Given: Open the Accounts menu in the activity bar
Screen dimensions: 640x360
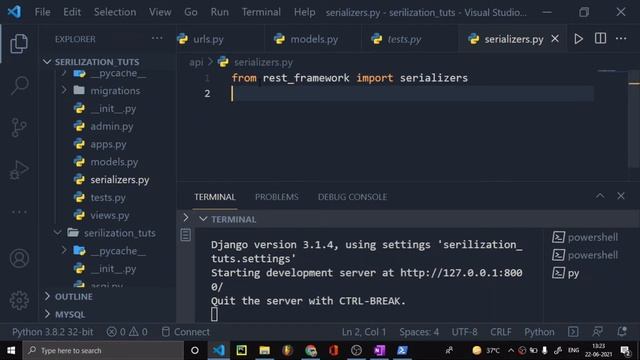Looking at the screenshot, I should 19,258.
